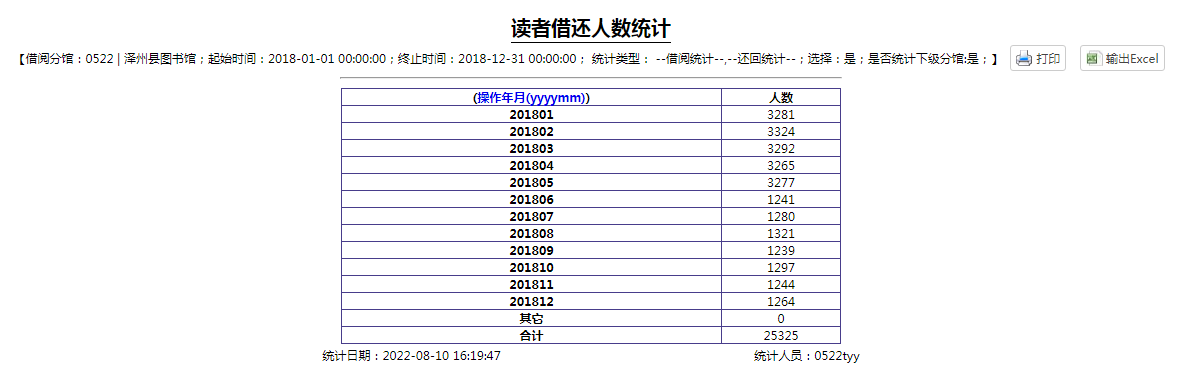Click the 操作年月(yyyymm) column header link
1196x383 pixels.
[532, 98]
